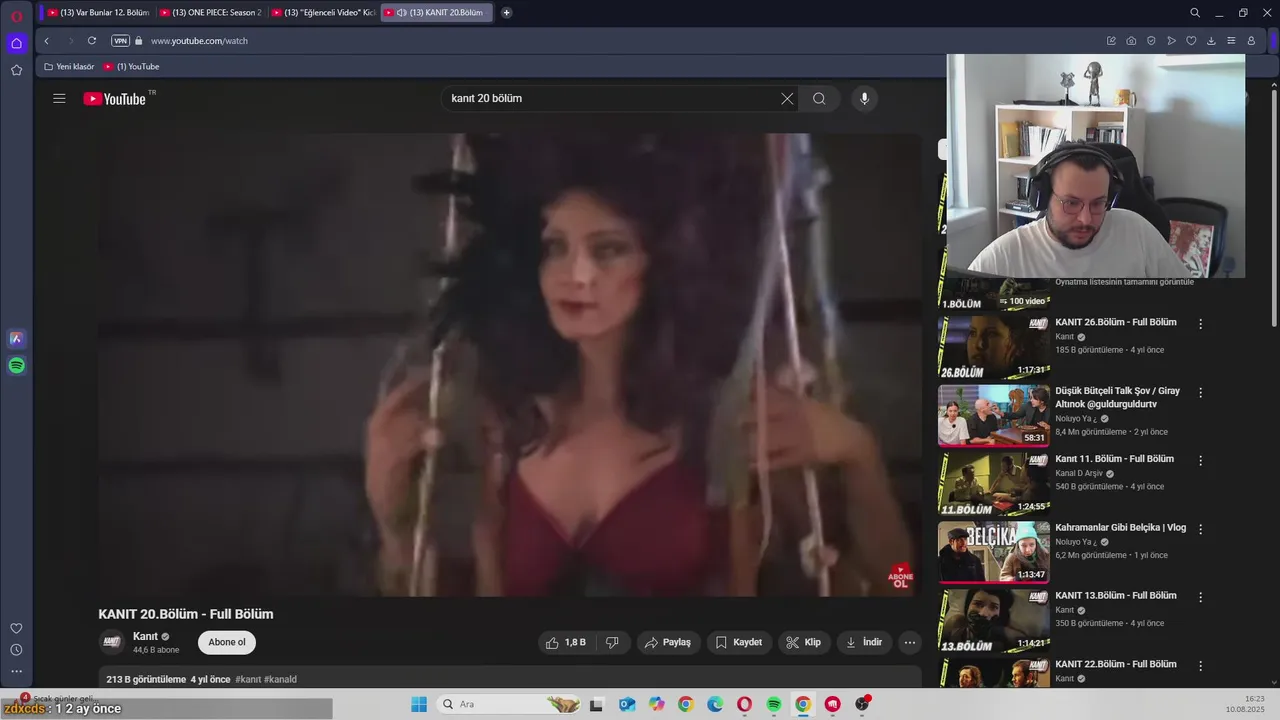Open bookmarks star in Opera sidebar

tap(16, 70)
